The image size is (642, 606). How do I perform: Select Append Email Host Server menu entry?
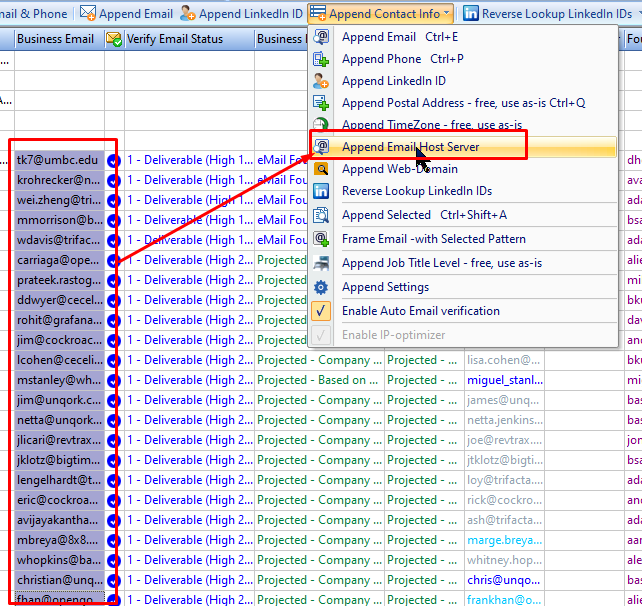pyautogui.click(x=463, y=147)
